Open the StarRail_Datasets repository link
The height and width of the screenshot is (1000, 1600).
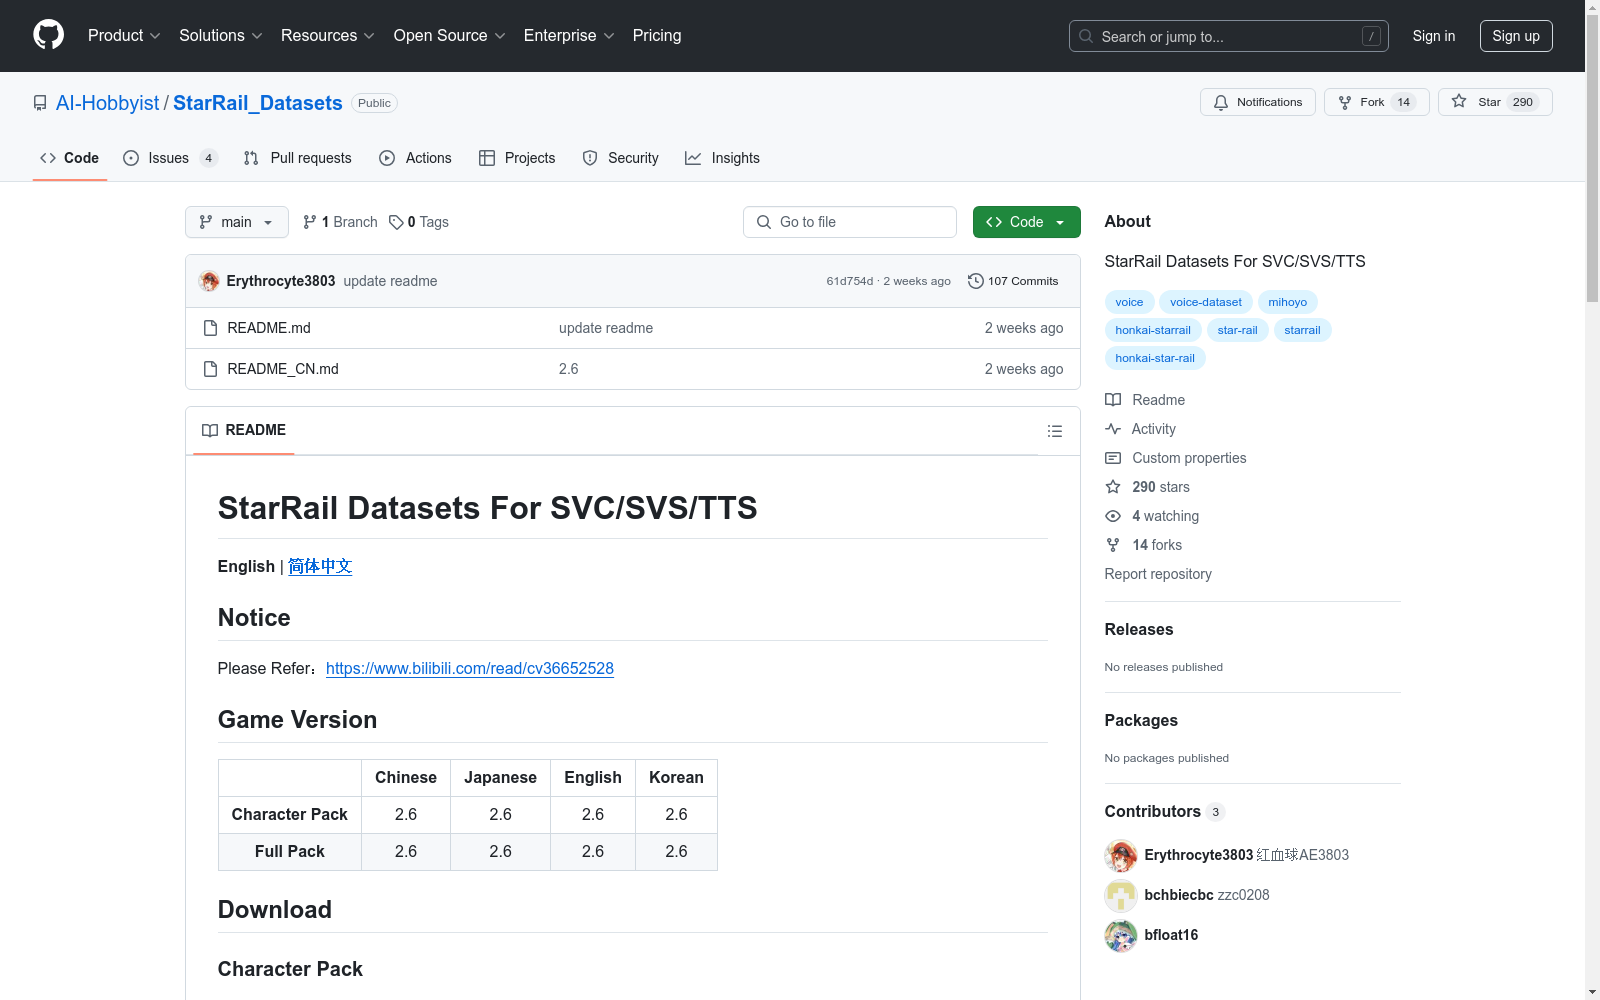[258, 103]
